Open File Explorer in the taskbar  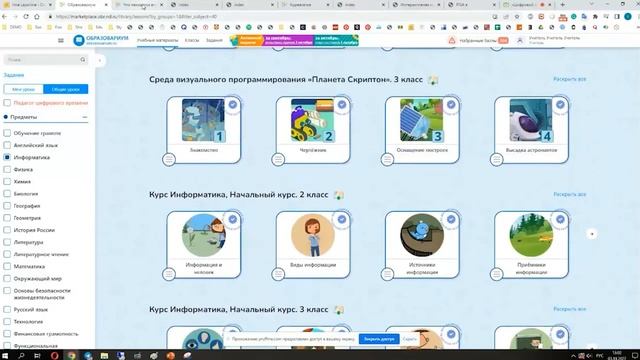point(104,356)
